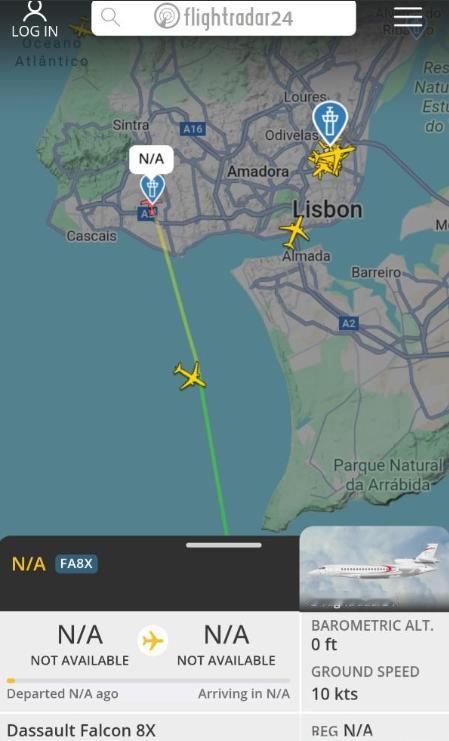
Task: Click the search magnifier icon
Action: (x=110, y=17)
